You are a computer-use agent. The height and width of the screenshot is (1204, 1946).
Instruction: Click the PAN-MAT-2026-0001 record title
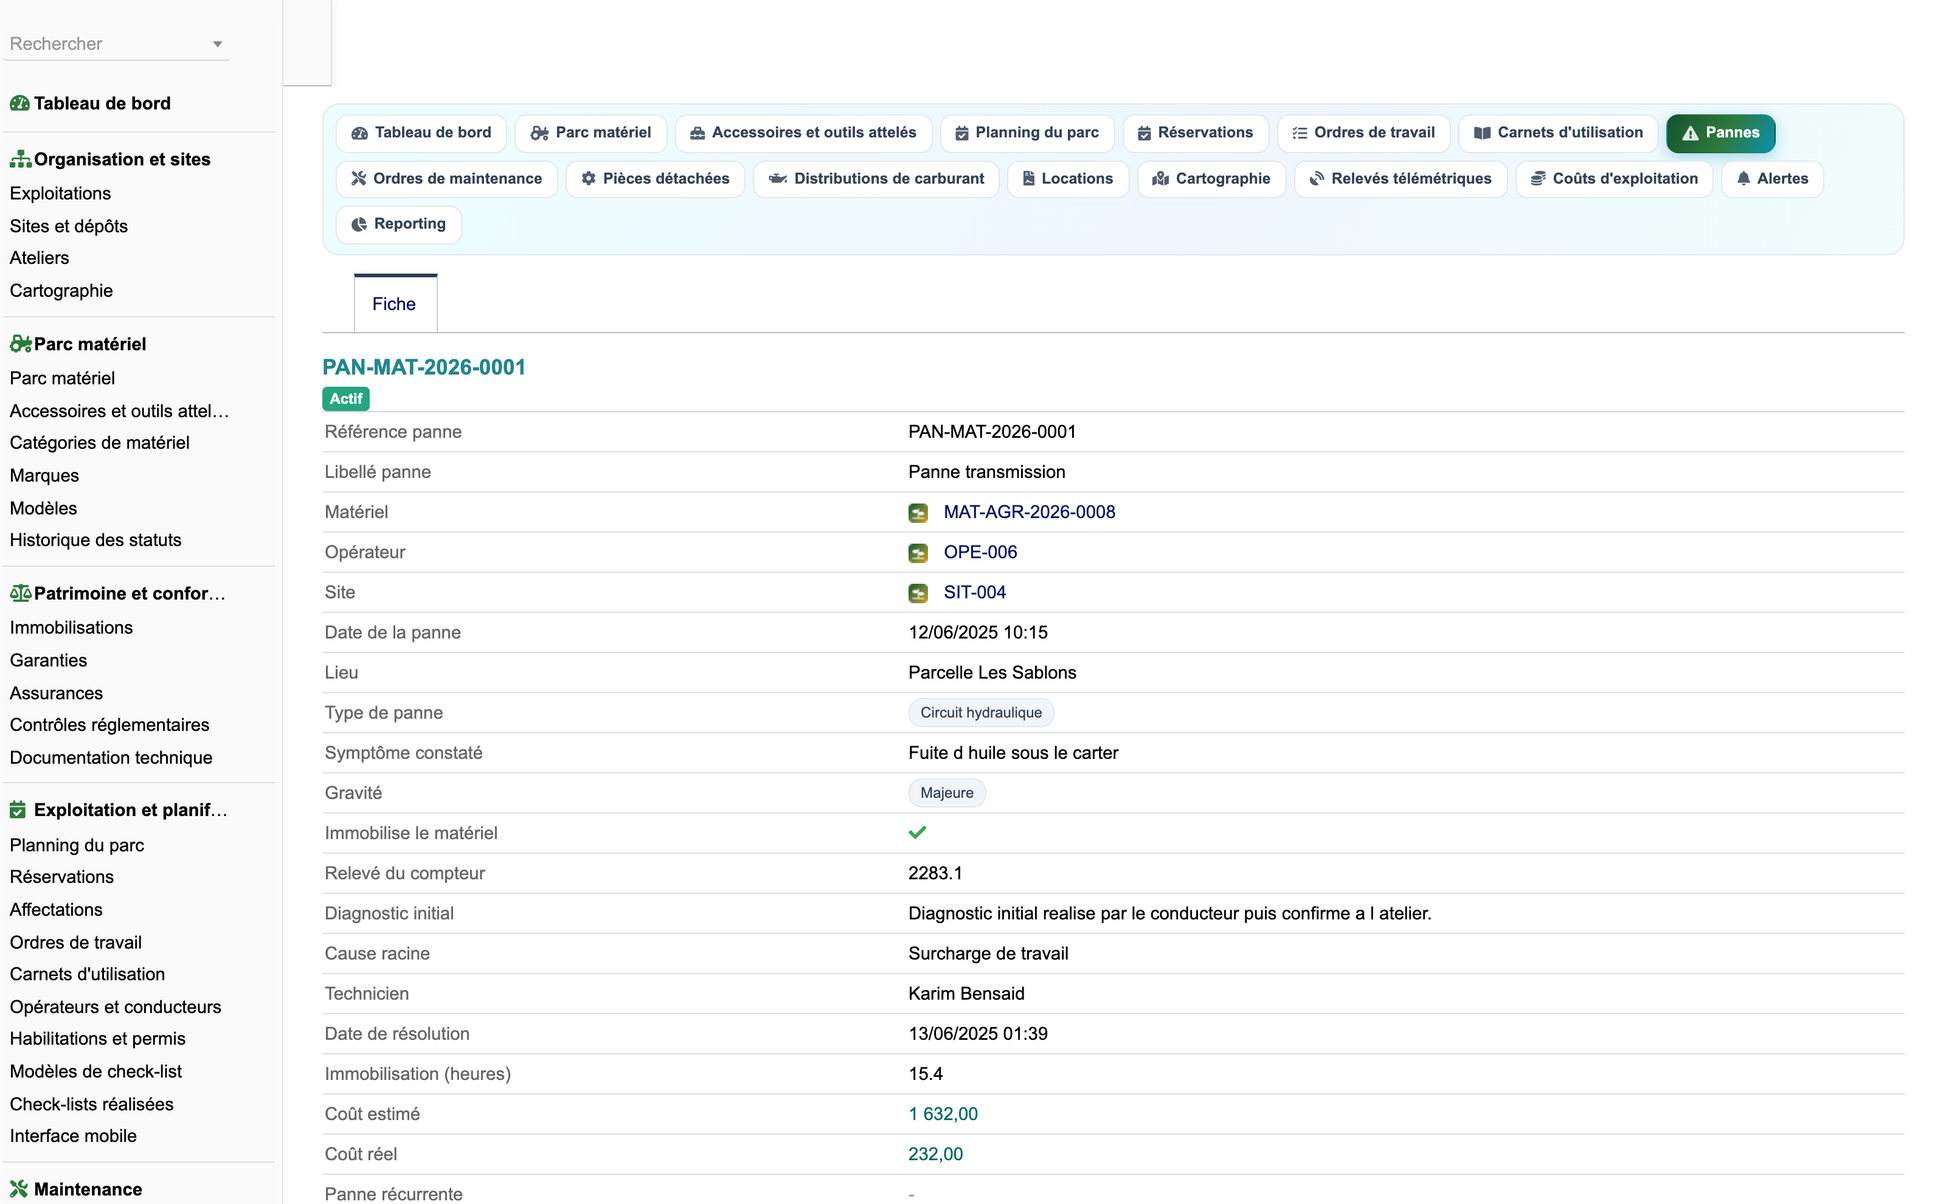tap(424, 367)
